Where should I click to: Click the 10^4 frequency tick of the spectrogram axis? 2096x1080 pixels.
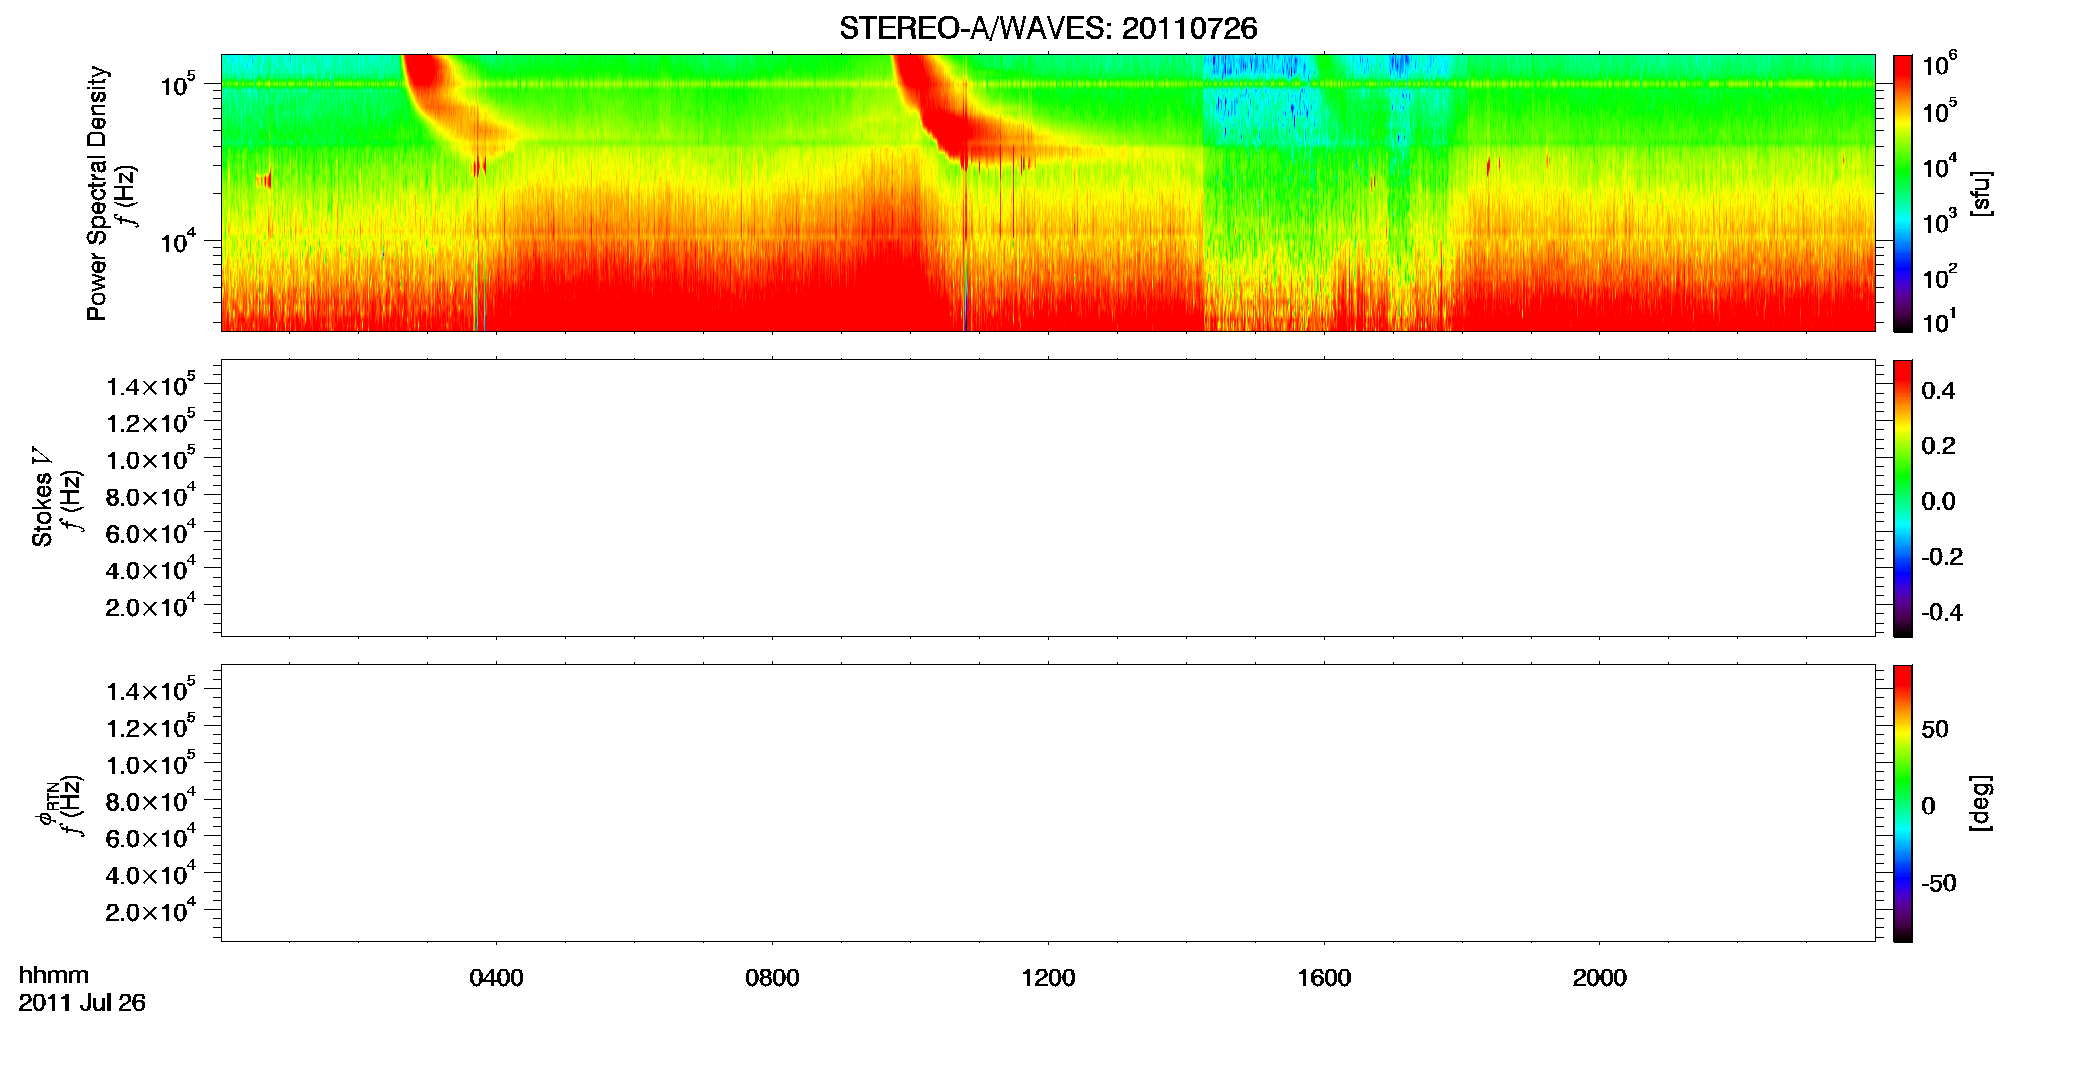pyautogui.click(x=177, y=241)
